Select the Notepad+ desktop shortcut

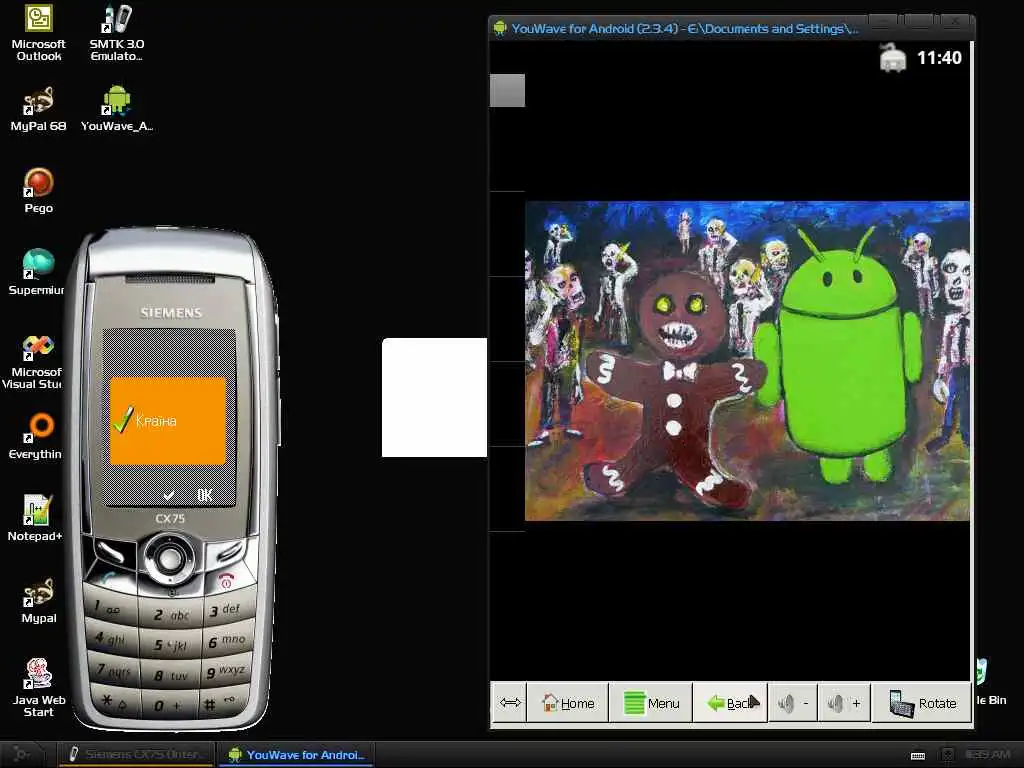coord(35,519)
